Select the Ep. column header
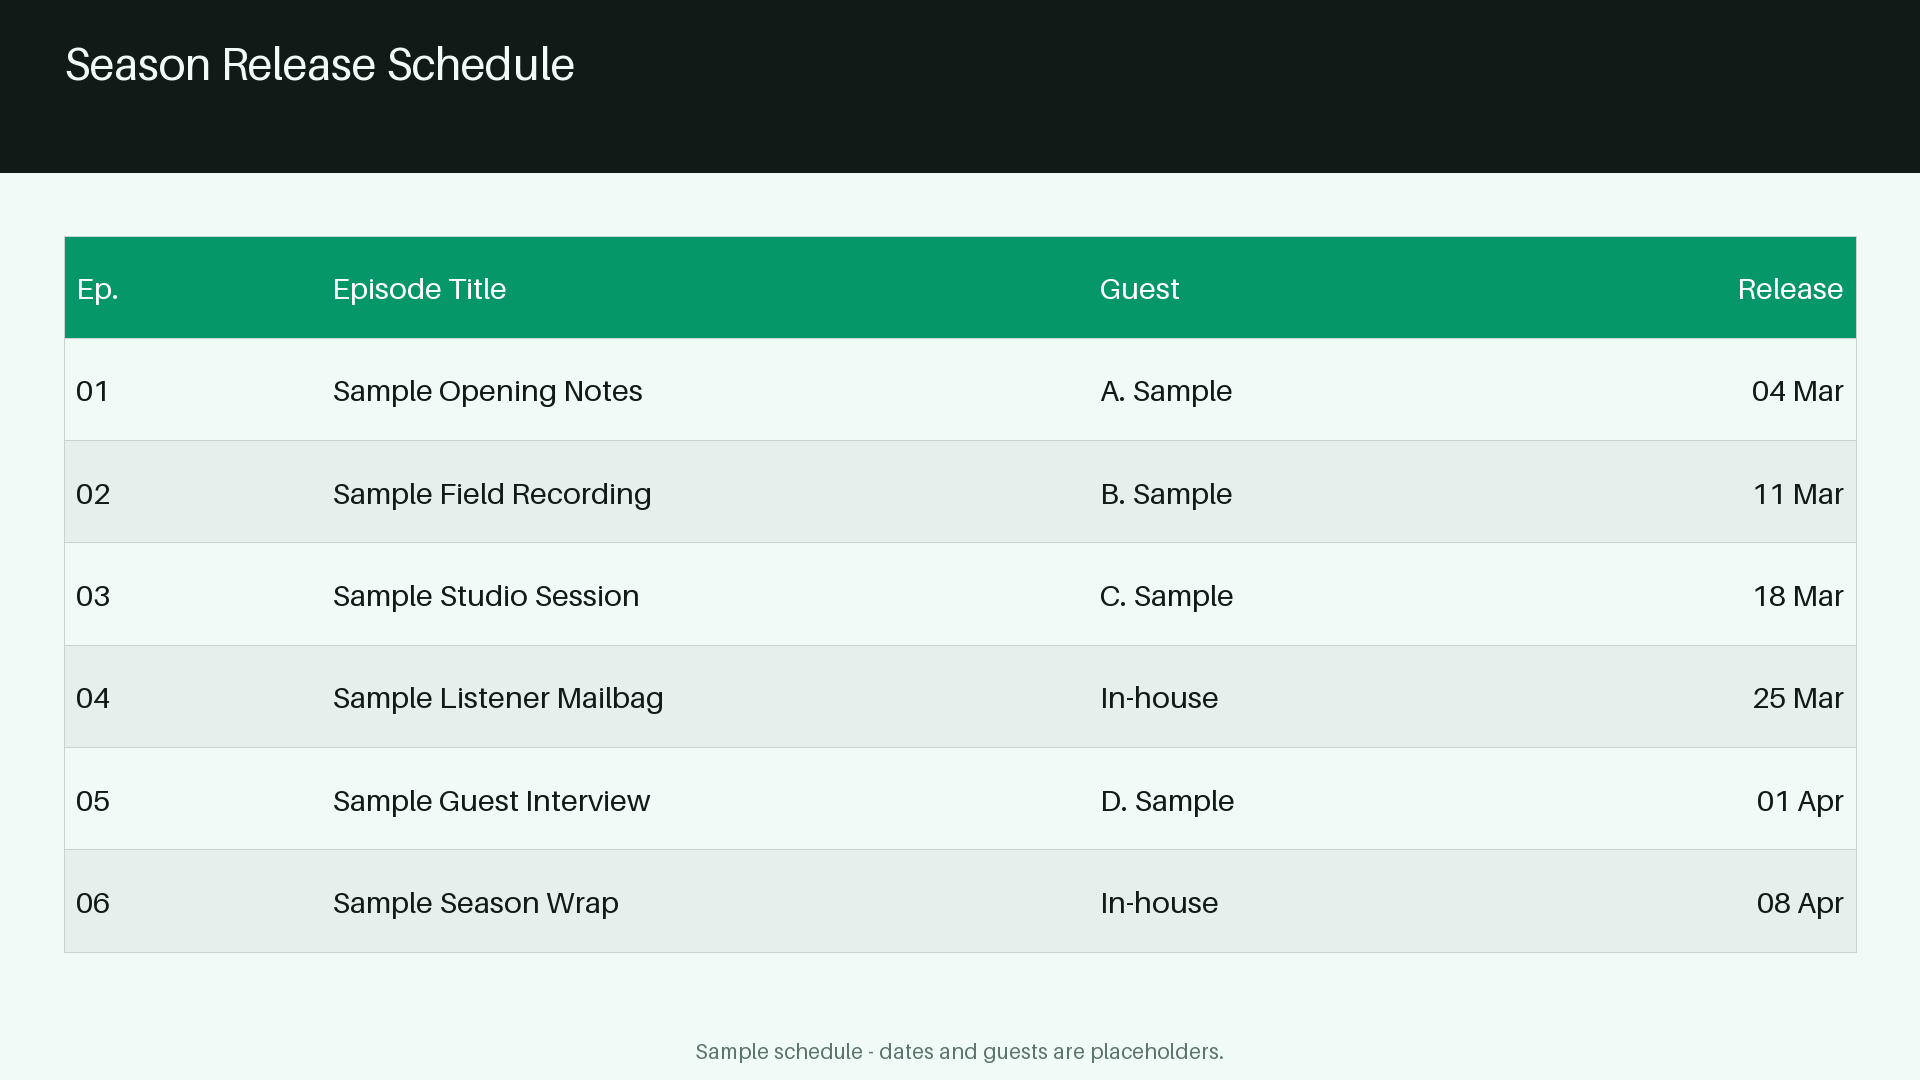Viewport: 1920px width, 1080px height. 97,290
